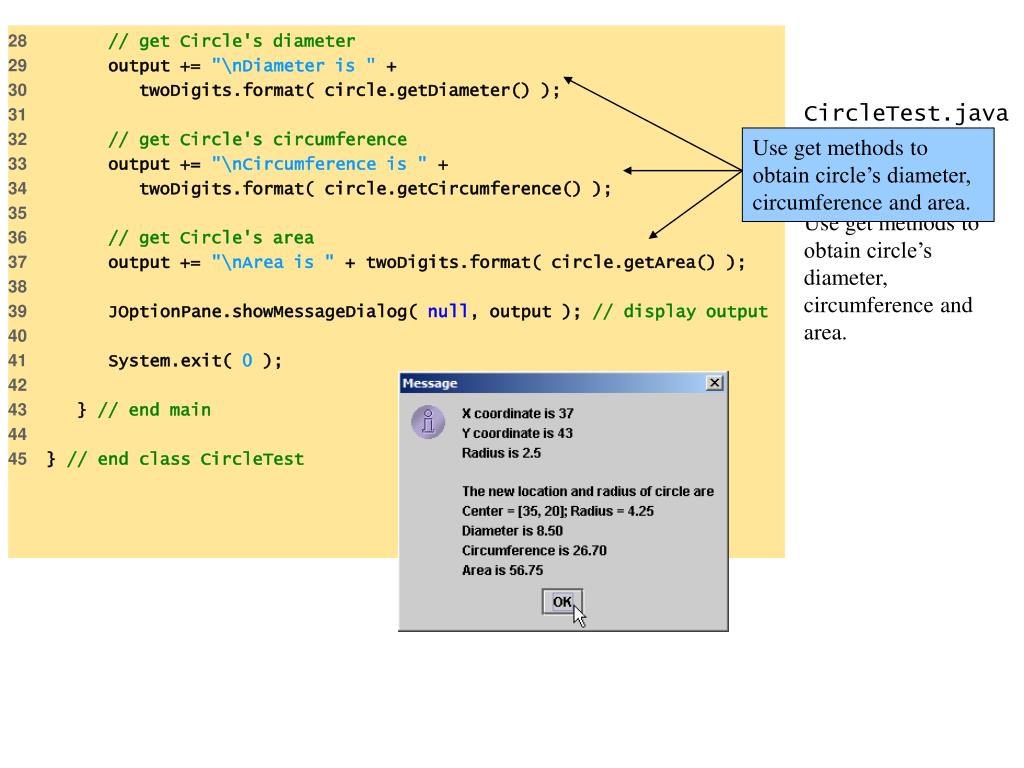The width and height of the screenshot is (1024, 768).
Task: Click 'Y coordinate is 43' text
Action: pyautogui.click(x=517, y=433)
